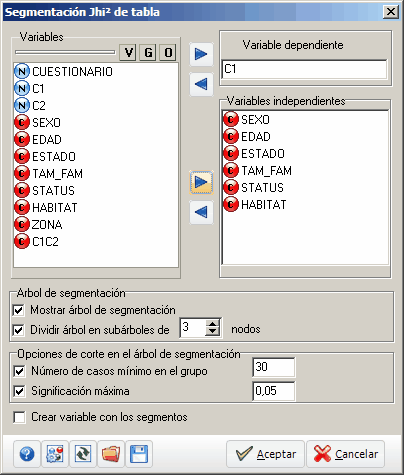Screen dimensions: 404x475
Task: Increase node count with stepper up arrow
Action: click(212, 324)
